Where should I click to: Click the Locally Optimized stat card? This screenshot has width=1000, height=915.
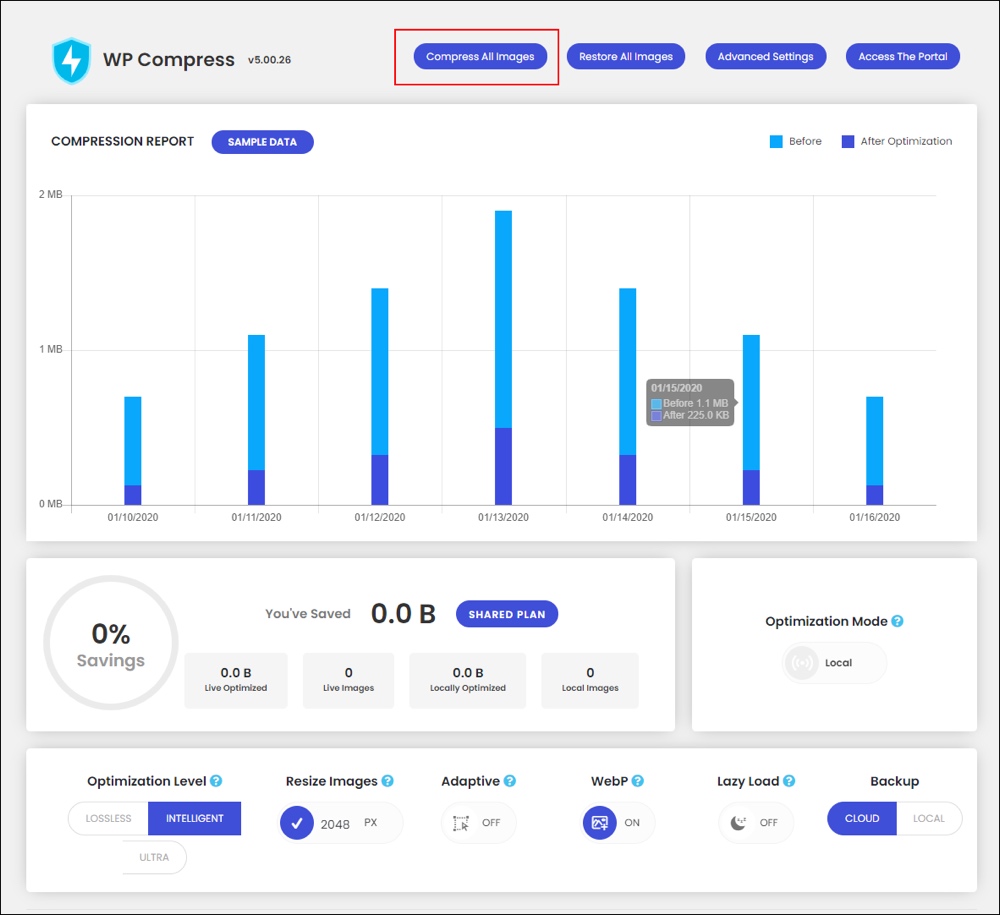pos(467,680)
